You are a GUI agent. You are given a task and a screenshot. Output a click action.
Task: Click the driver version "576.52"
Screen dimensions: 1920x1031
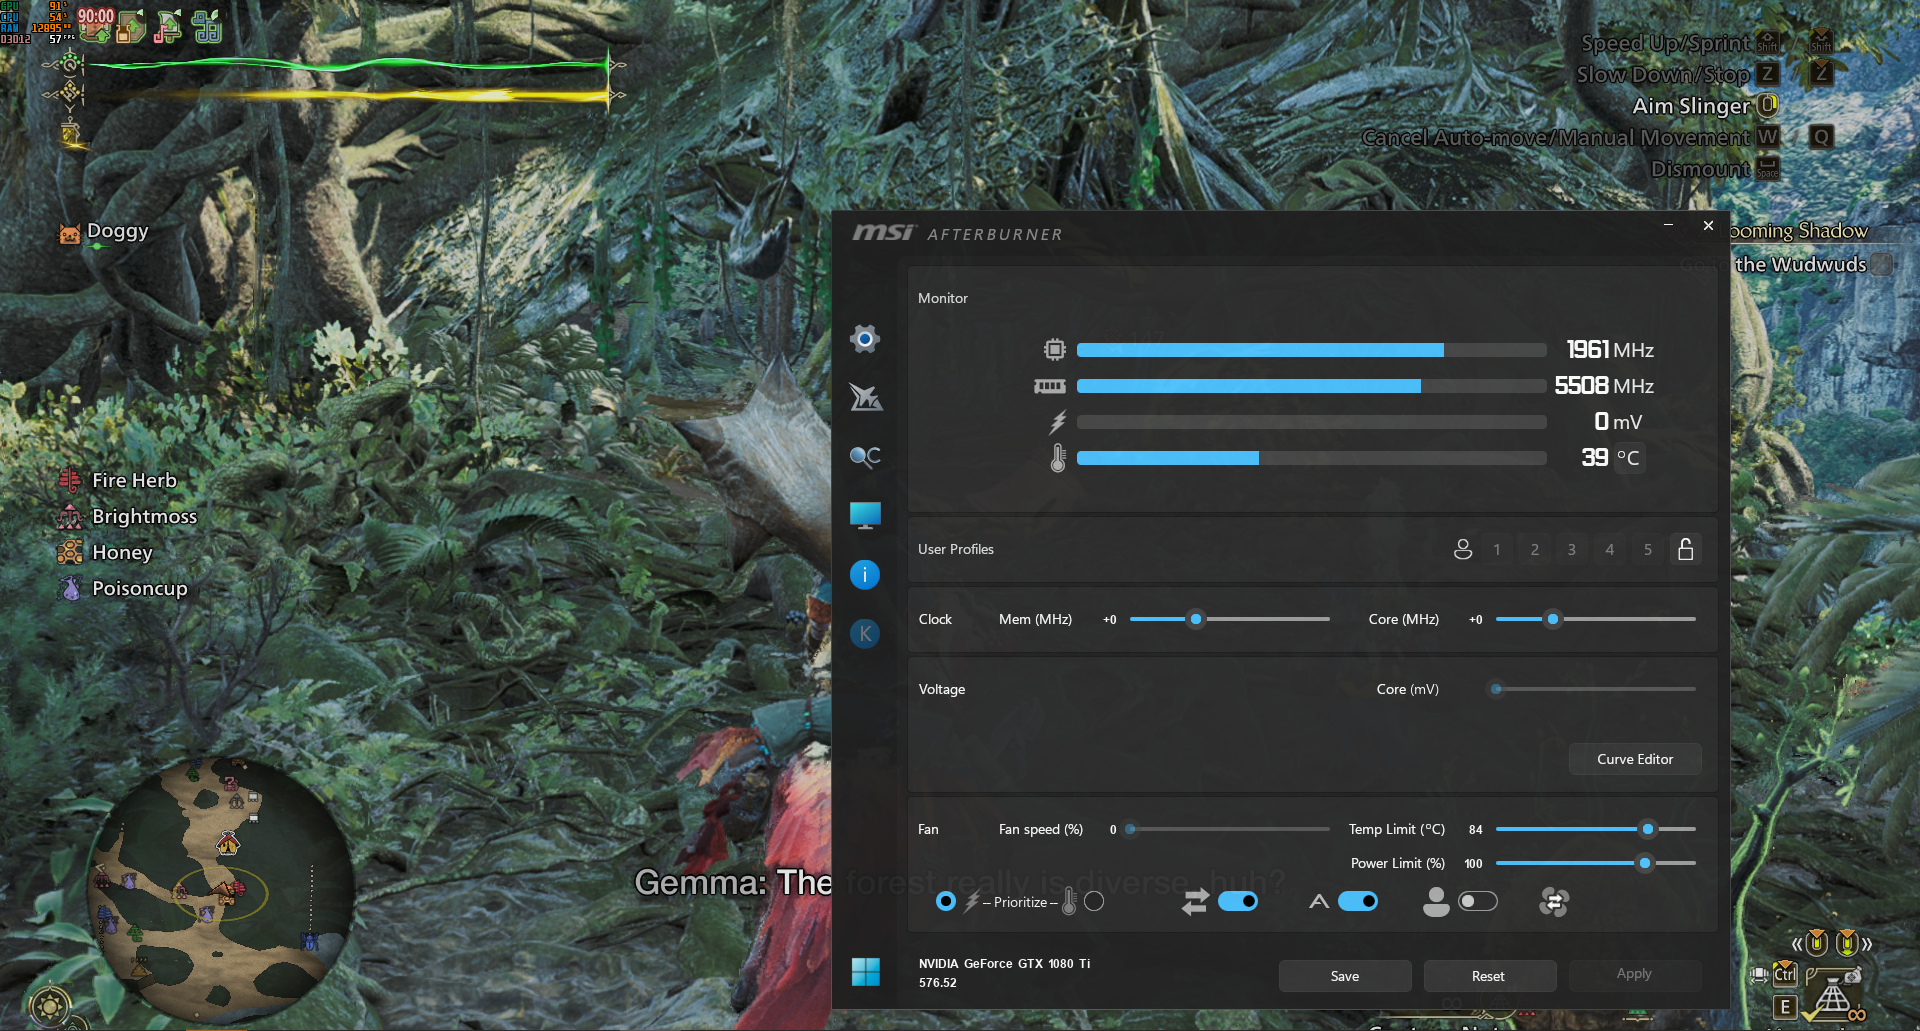938,983
